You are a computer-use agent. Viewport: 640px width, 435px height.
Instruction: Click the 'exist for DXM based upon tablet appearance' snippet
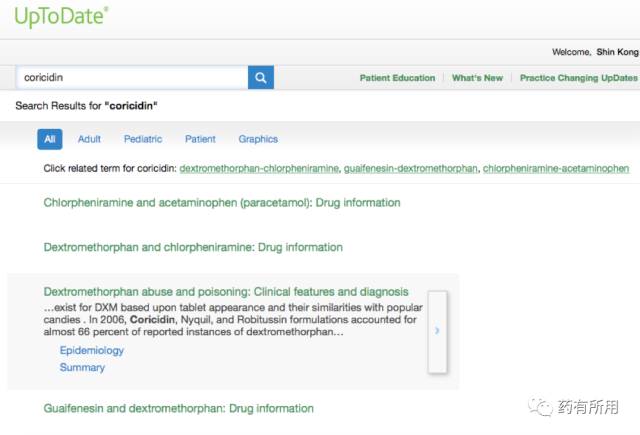click(233, 320)
